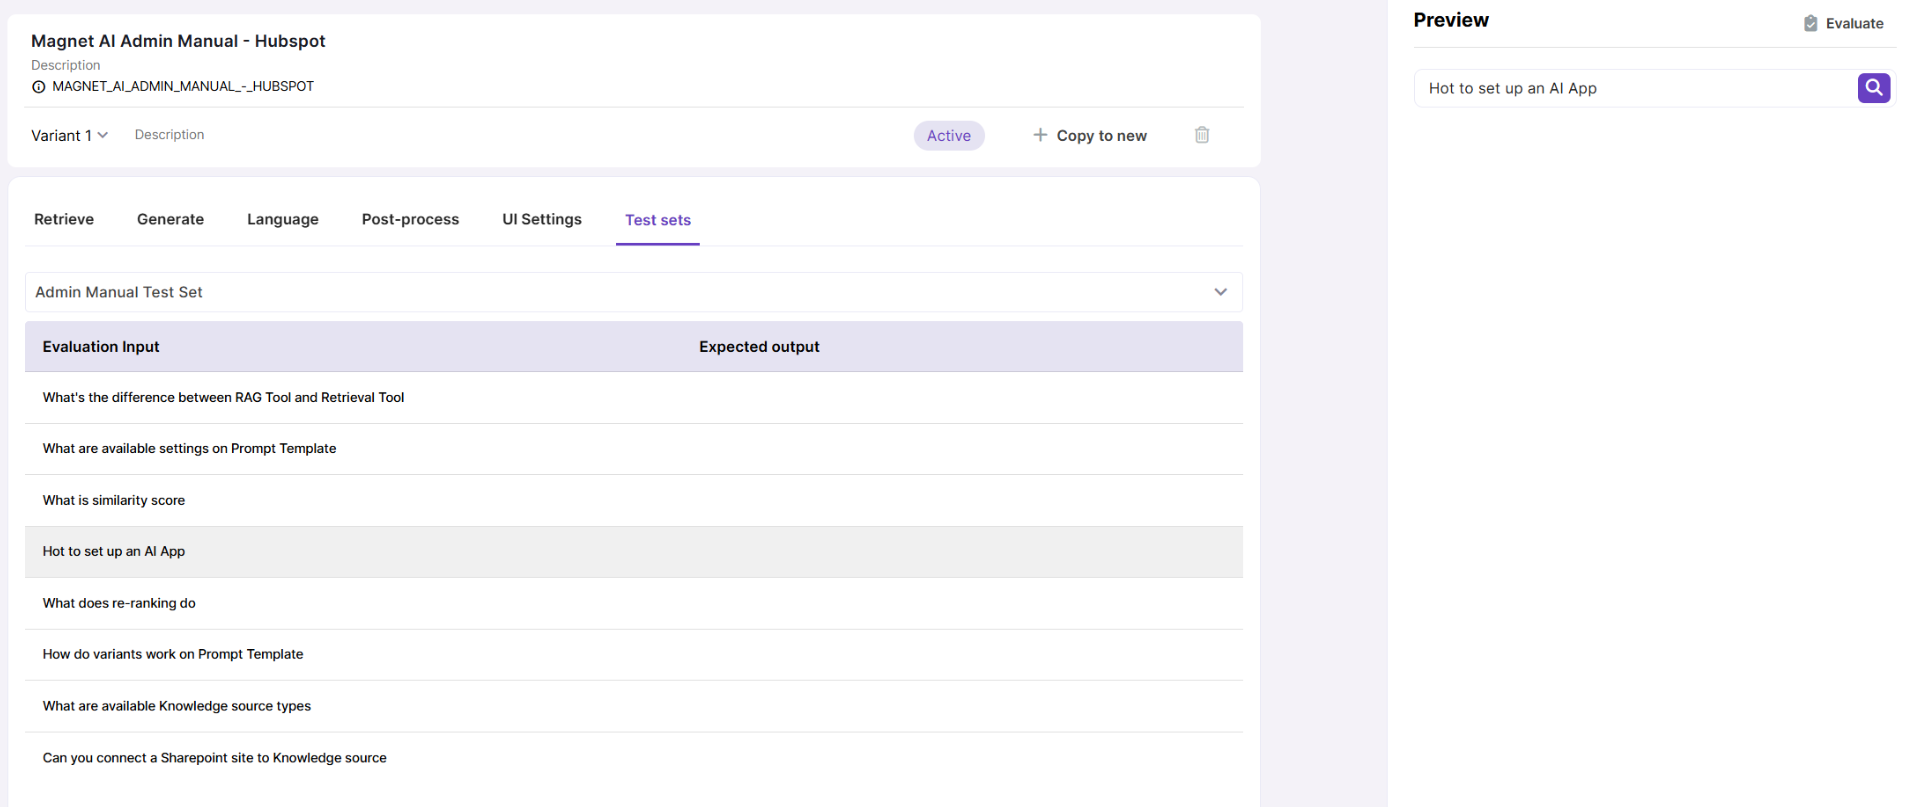
Task: Select the Post-process tab
Action: [x=410, y=219]
